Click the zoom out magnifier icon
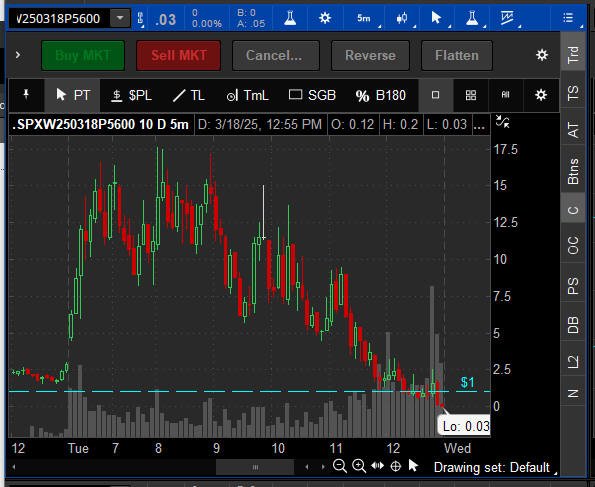The width and height of the screenshot is (595, 487). tap(340, 466)
